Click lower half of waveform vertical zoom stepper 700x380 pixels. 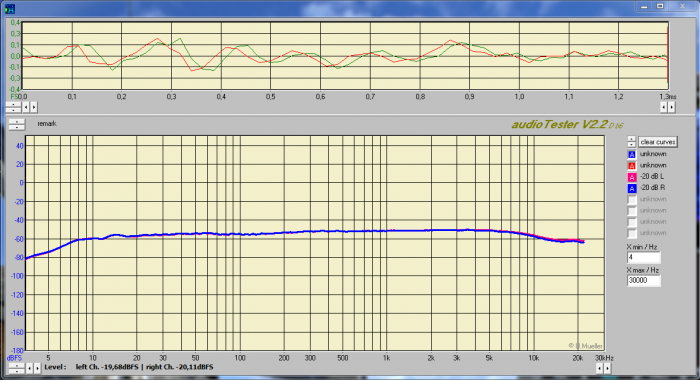[x=13, y=110]
